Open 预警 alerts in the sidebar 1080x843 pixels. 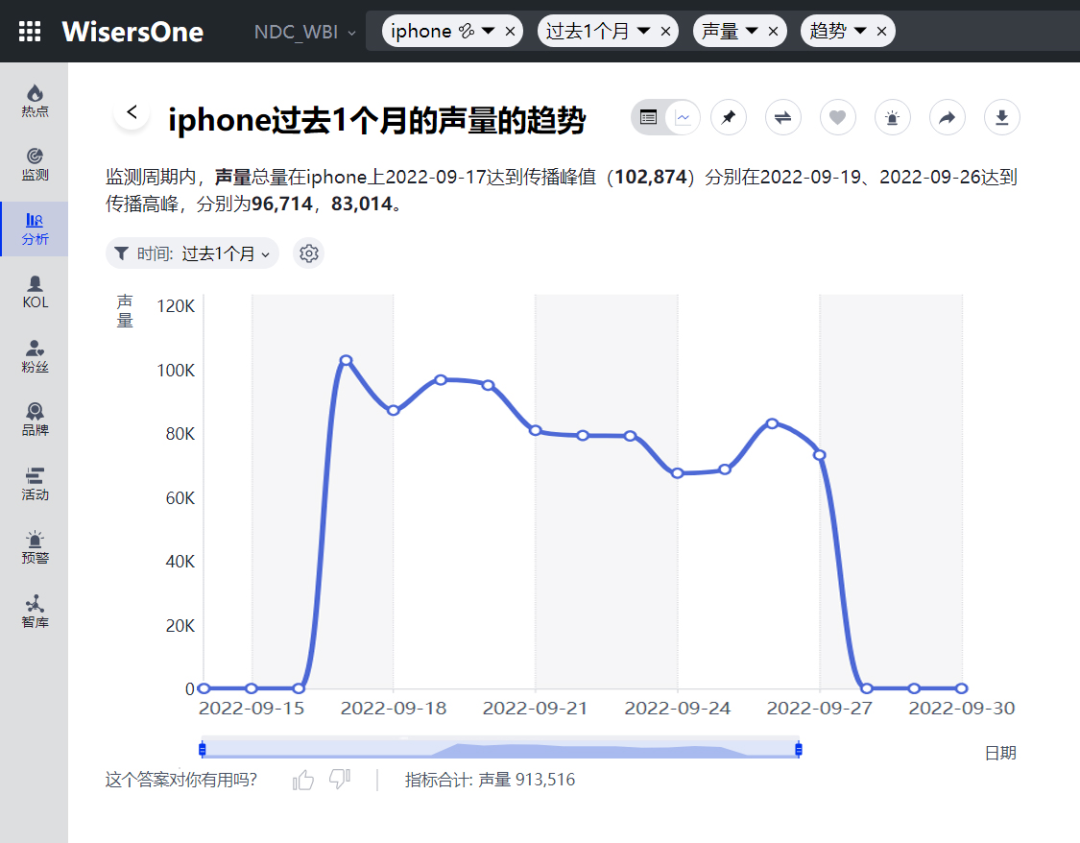(34, 548)
